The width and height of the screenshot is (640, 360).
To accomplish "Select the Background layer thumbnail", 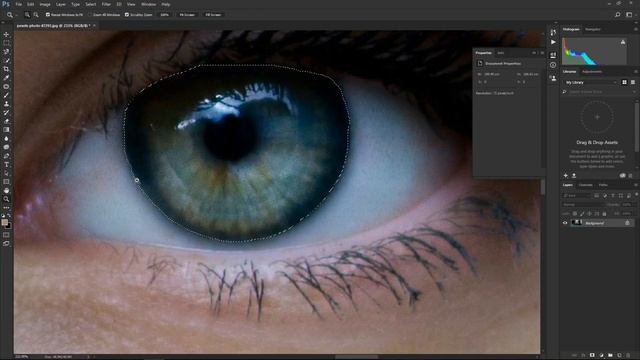I will 577,223.
